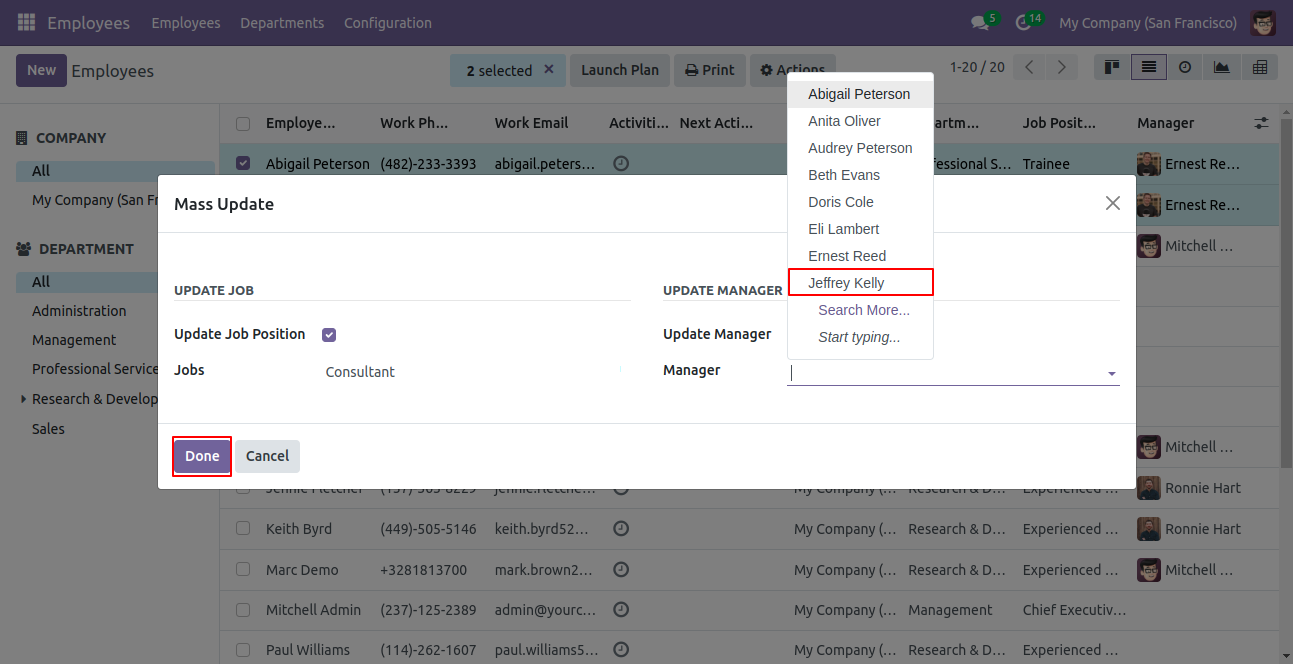Image resolution: width=1293 pixels, height=664 pixels.
Task: Open the Manager dropdown arrow
Action: [1111, 374]
